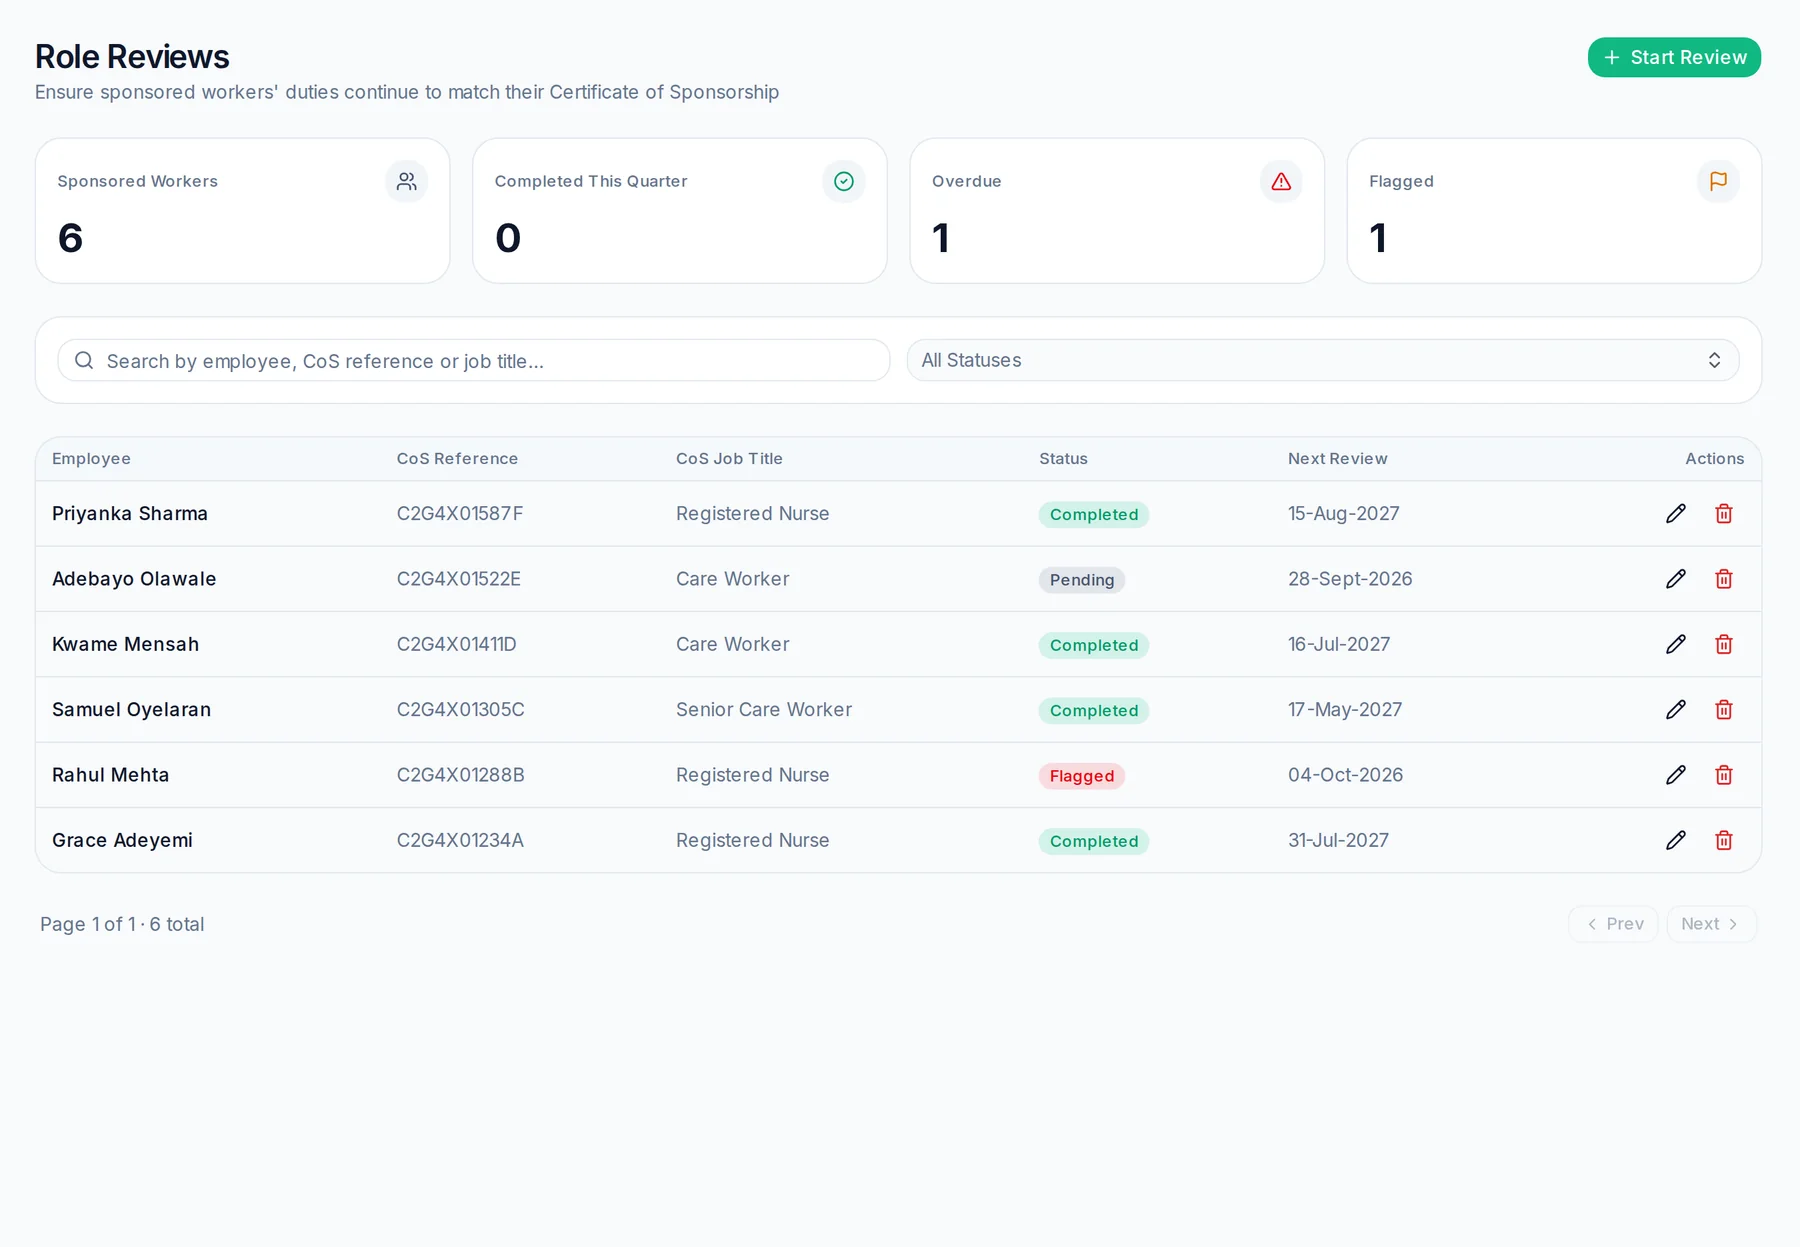Click the CoS Job Title column header
Screen dimensions: 1800x1247
tap(729, 459)
